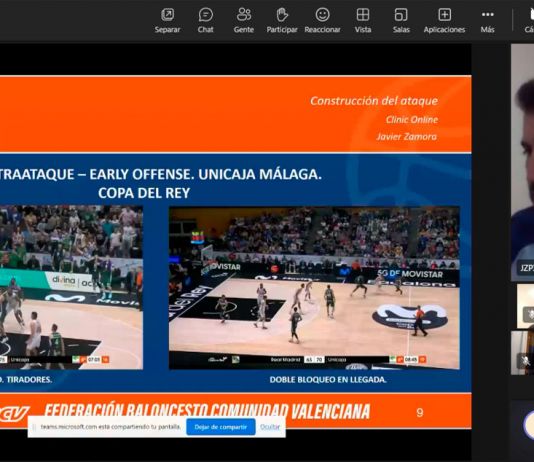
Task: Click the Separar pop-out icon
Action: pyautogui.click(x=167, y=15)
